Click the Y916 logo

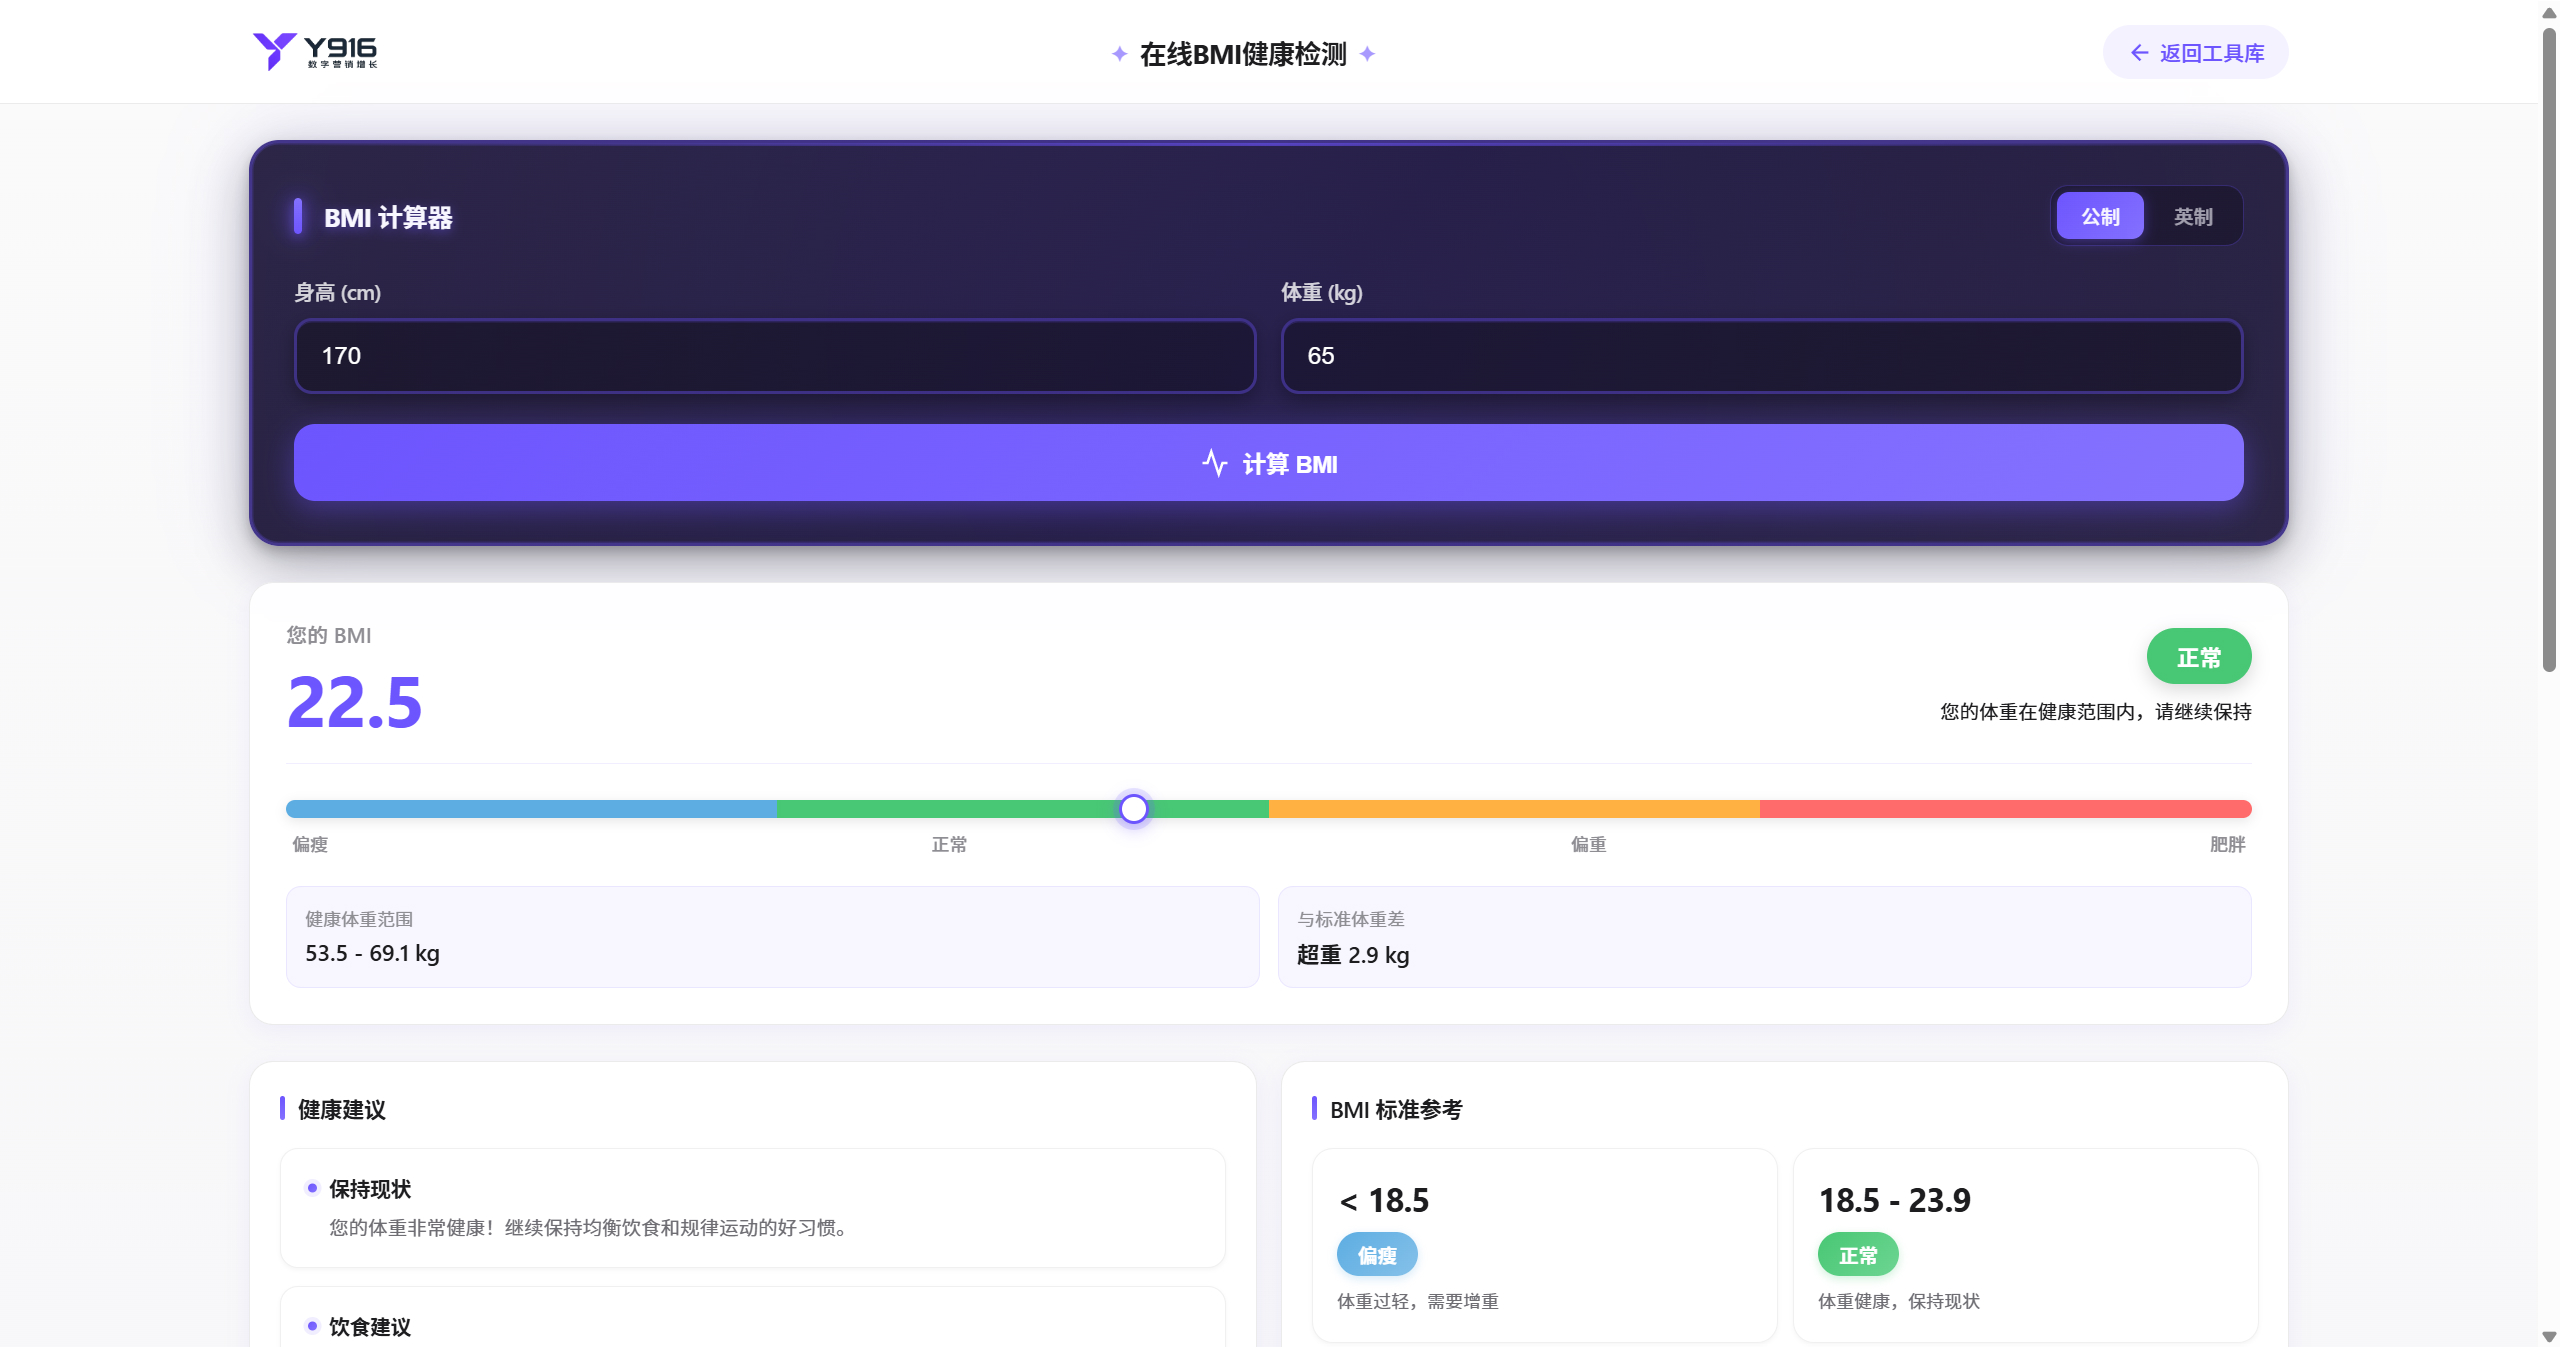coord(315,51)
